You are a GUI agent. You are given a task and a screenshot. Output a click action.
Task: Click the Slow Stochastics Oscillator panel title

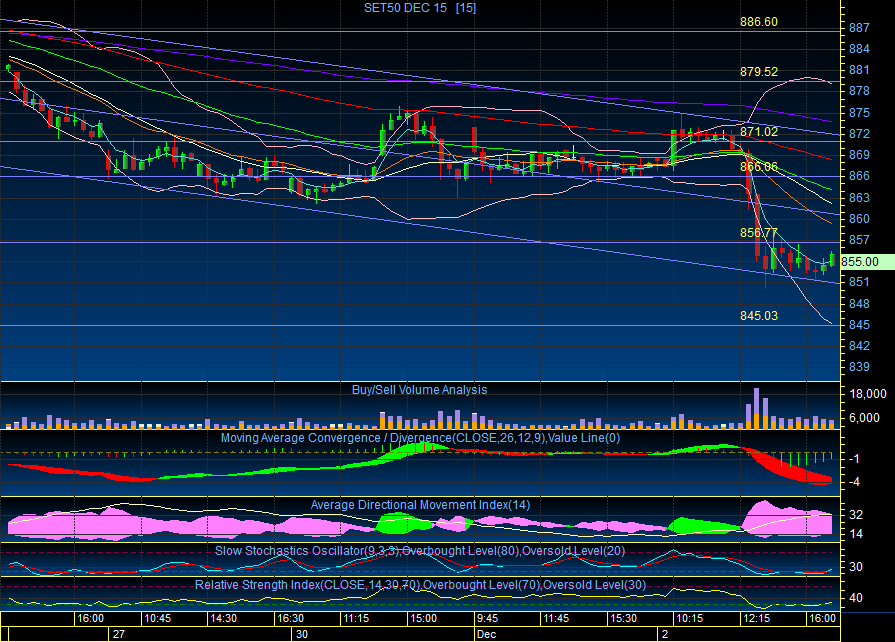(x=420, y=551)
